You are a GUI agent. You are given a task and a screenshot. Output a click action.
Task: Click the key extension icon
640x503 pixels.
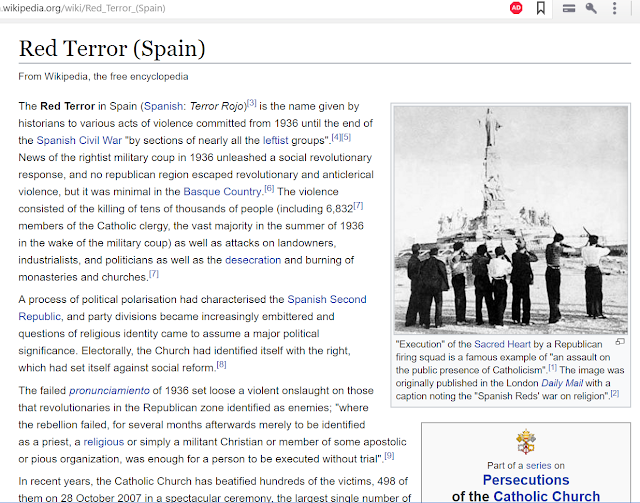(591, 8)
